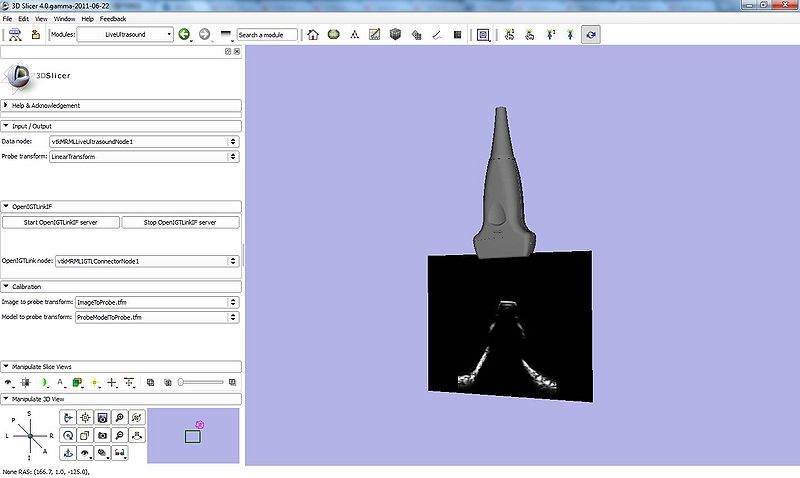Click Stop OpenIGTLinkIF server button

[181, 222]
